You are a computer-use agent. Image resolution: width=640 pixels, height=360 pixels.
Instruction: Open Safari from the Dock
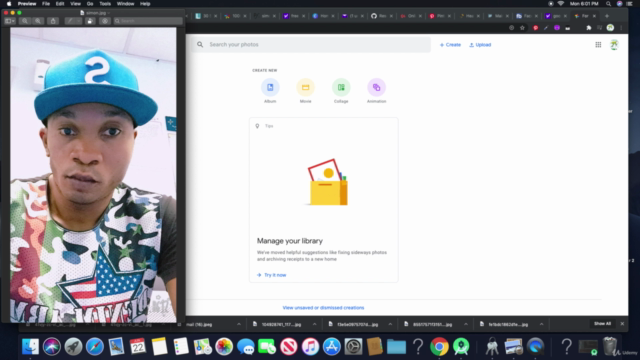95,347
